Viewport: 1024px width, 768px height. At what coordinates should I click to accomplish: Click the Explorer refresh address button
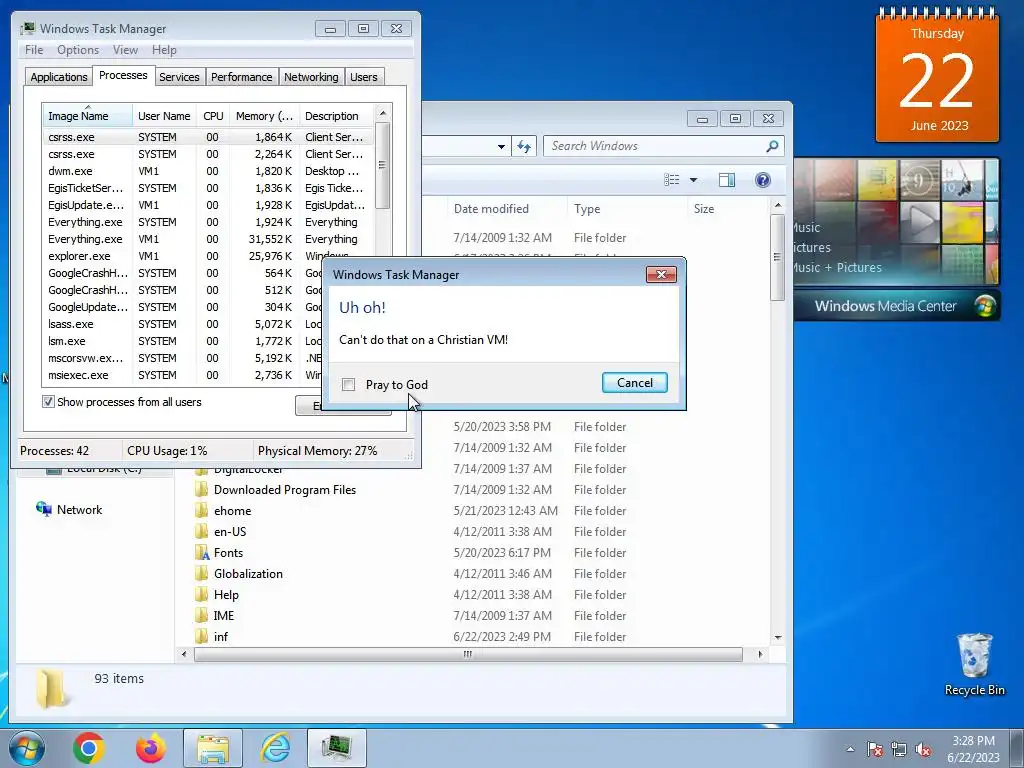coord(524,146)
